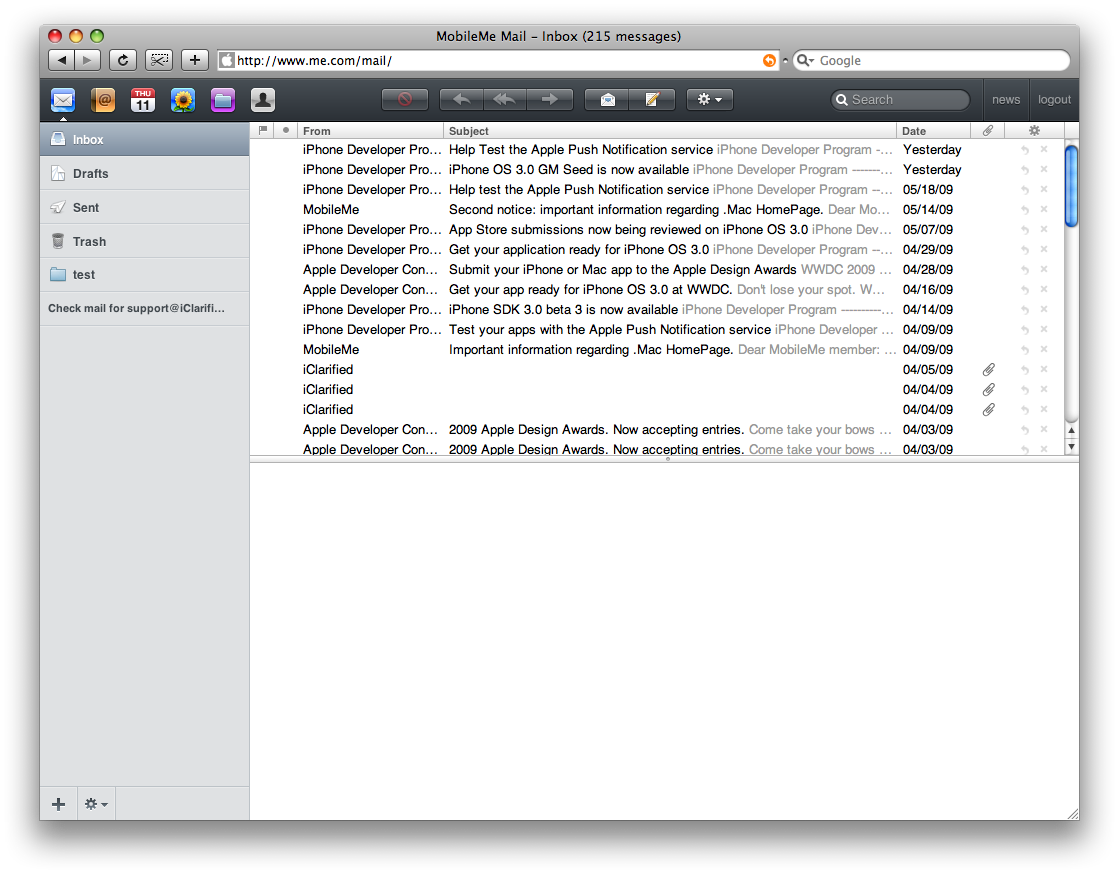Click the 'logout' link
The width and height of the screenshot is (1119, 875).
click(1054, 100)
